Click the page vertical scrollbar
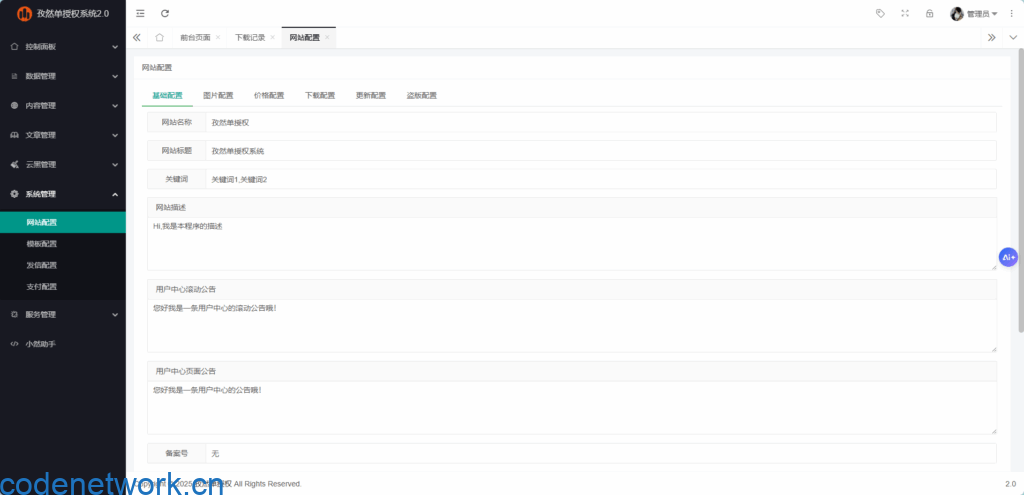 tap(1020, 200)
